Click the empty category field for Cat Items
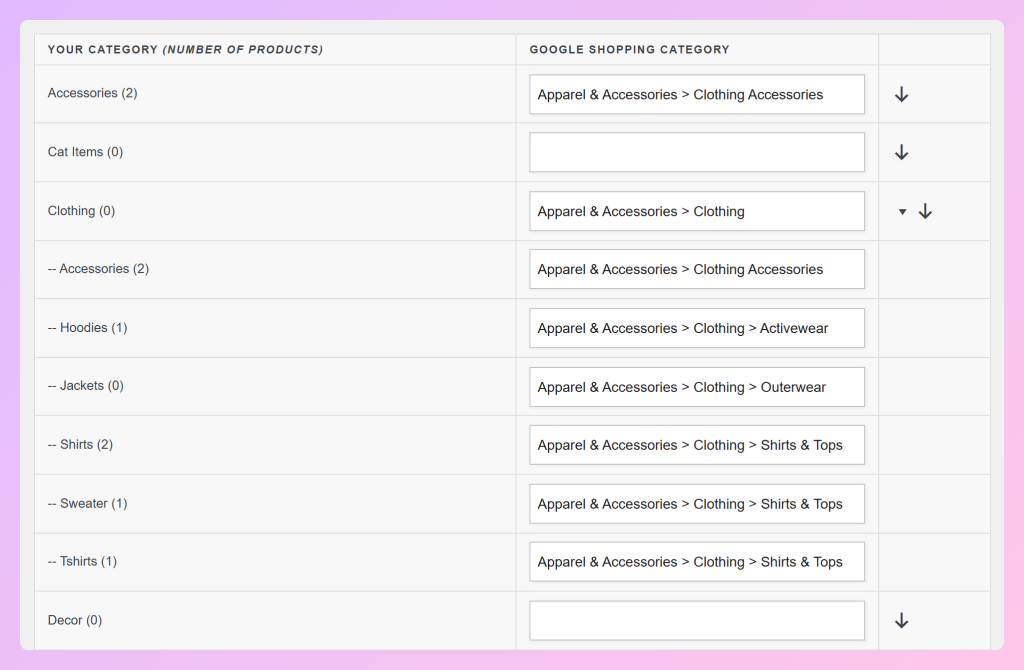This screenshot has height=670, width=1024. (x=697, y=152)
